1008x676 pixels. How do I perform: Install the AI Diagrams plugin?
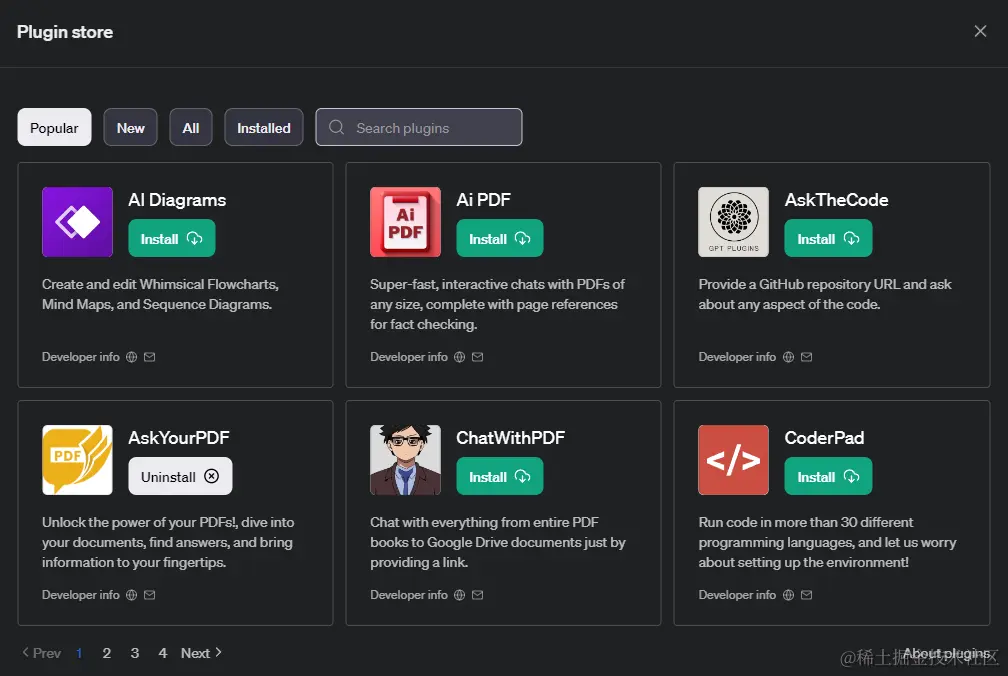[172, 238]
